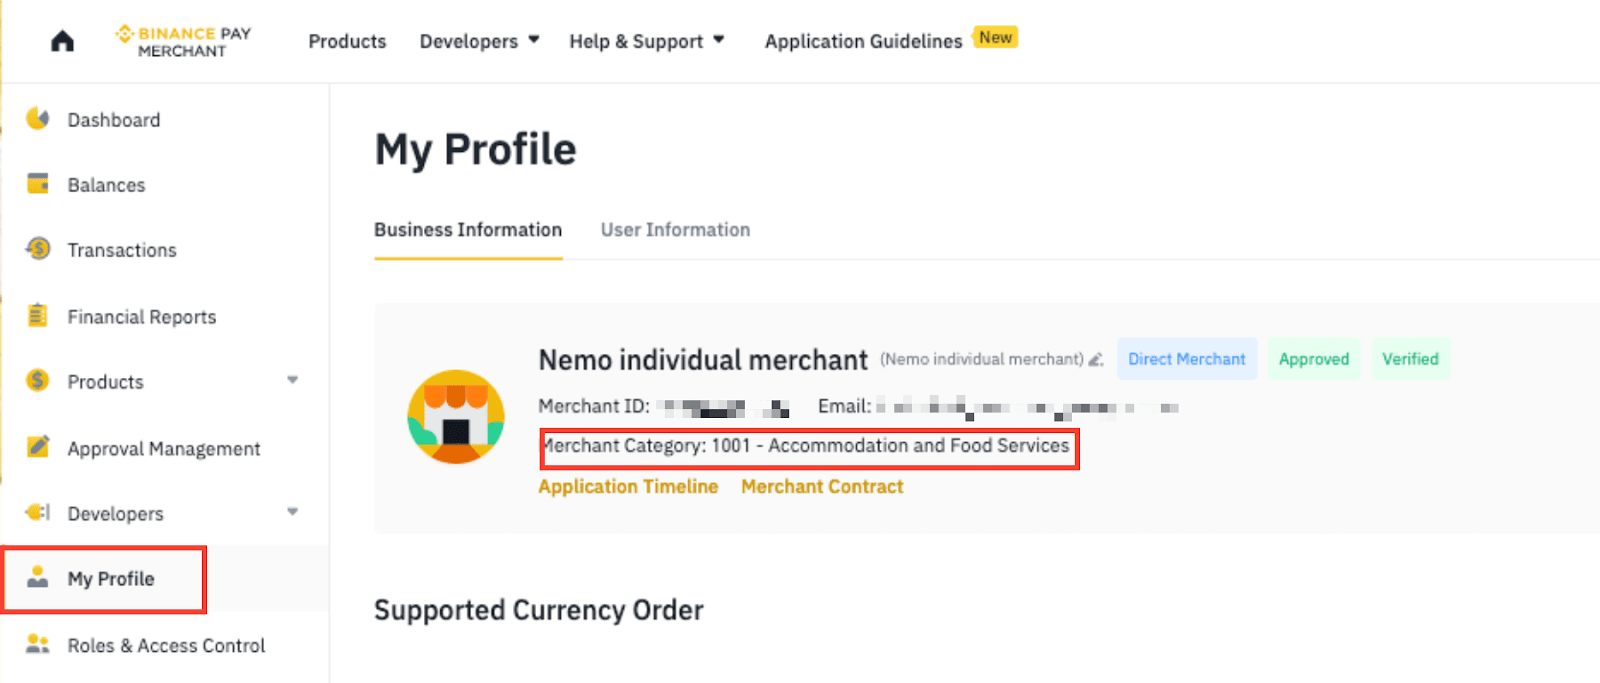Click the Approval Management pencil icon
This screenshot has width=1600, height=683.
[x=38, y=447]
